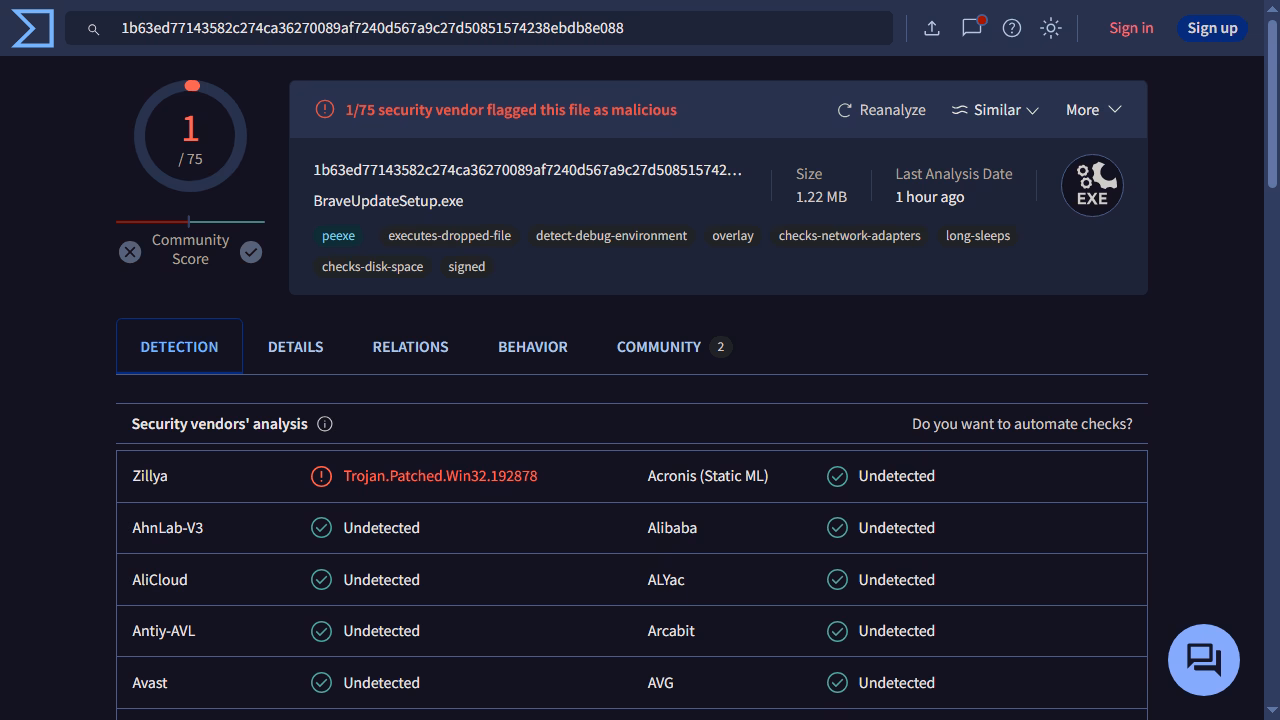1280x720 pixels.
Task: Click the executes-dropped-file tag
Action: point(449,236)
